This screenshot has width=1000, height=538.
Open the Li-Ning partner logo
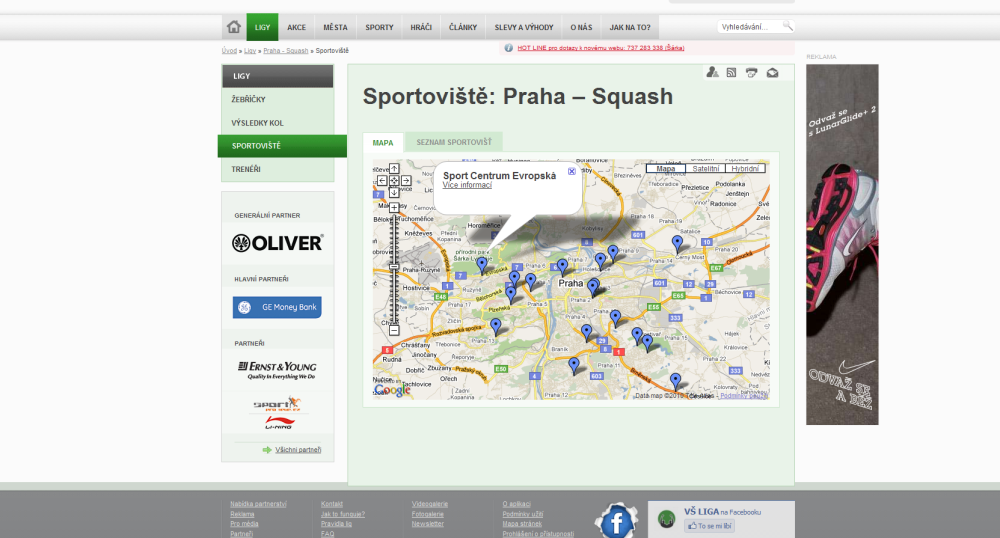[279, 423]
